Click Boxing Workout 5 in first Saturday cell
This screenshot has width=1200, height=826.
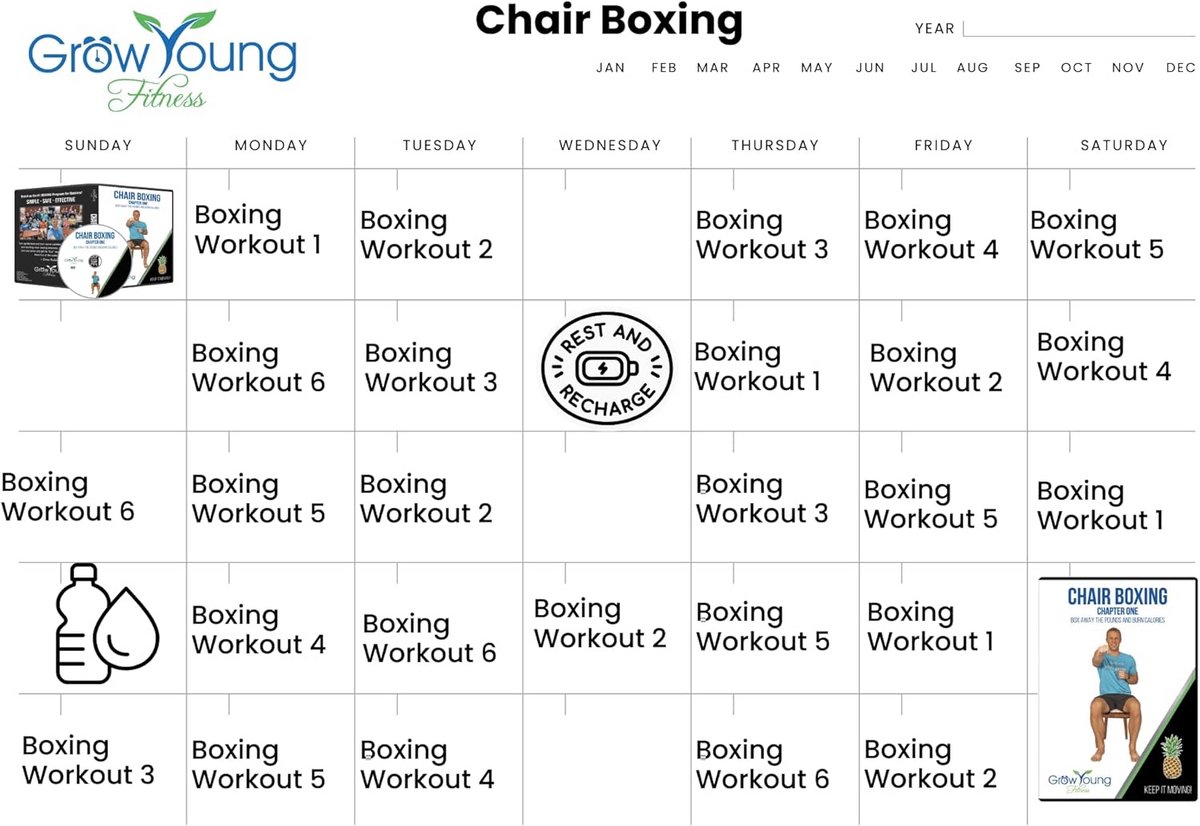[1097, 235]
